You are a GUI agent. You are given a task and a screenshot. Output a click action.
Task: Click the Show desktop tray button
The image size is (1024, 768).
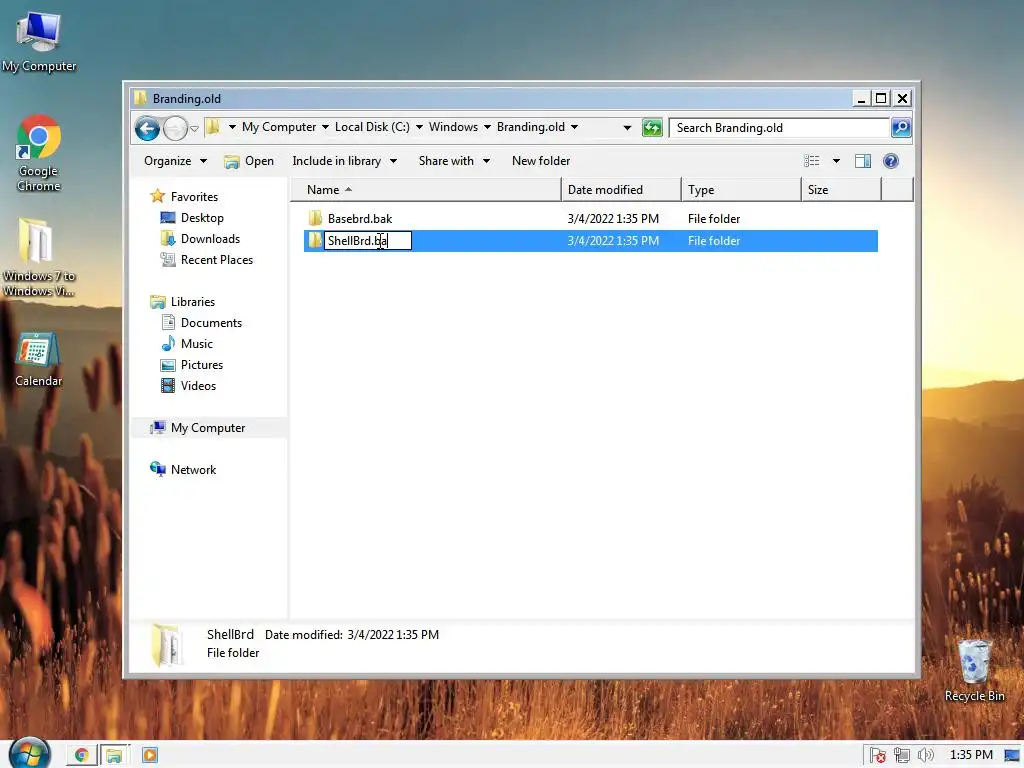pos(1012,756)
